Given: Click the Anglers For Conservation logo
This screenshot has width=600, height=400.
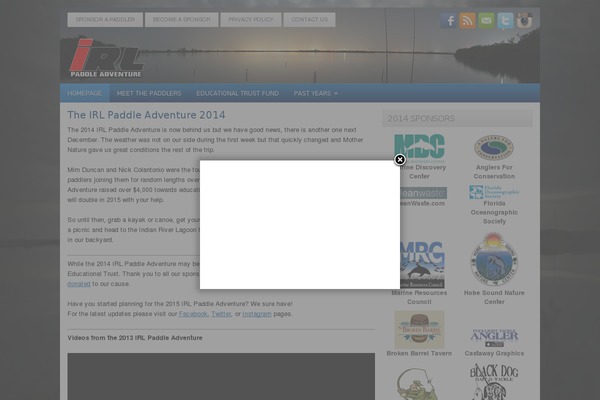Looking at the screenshot, I should tap(494, 147).
